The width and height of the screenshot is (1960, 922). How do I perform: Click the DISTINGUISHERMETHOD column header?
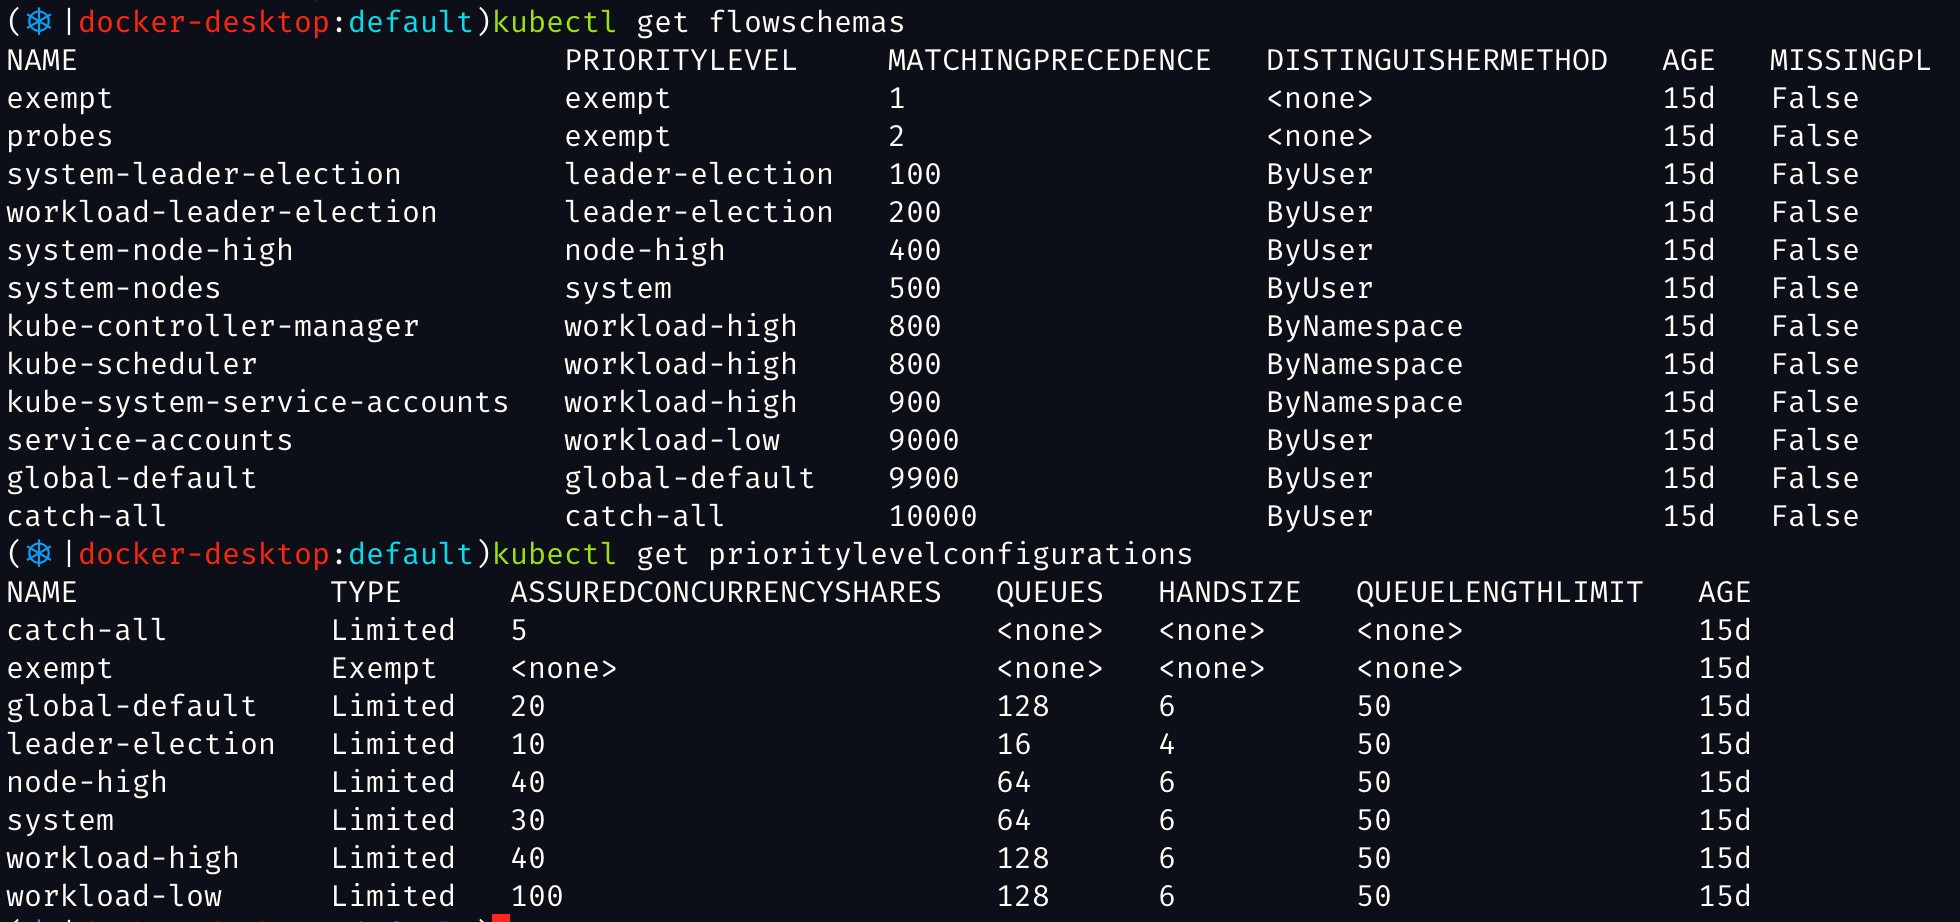[x=1437, y=60]
